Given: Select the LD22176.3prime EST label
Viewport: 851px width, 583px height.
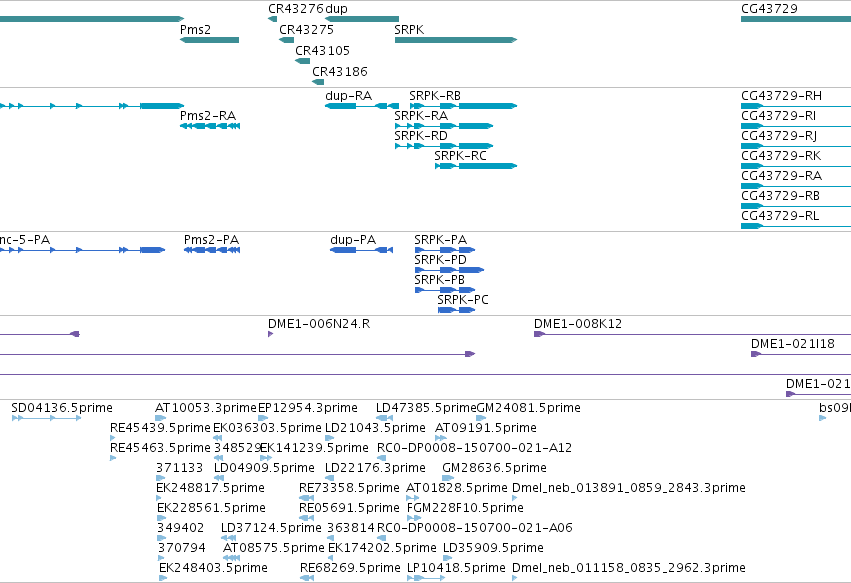Looking at the screenshot, I should pyautogui.click(x=375, y=468).
